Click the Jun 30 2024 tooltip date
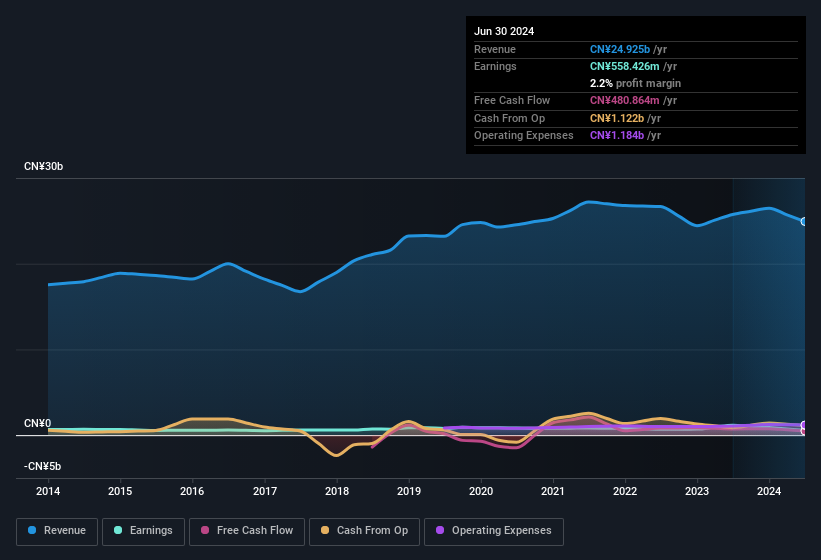 (504, 31)
